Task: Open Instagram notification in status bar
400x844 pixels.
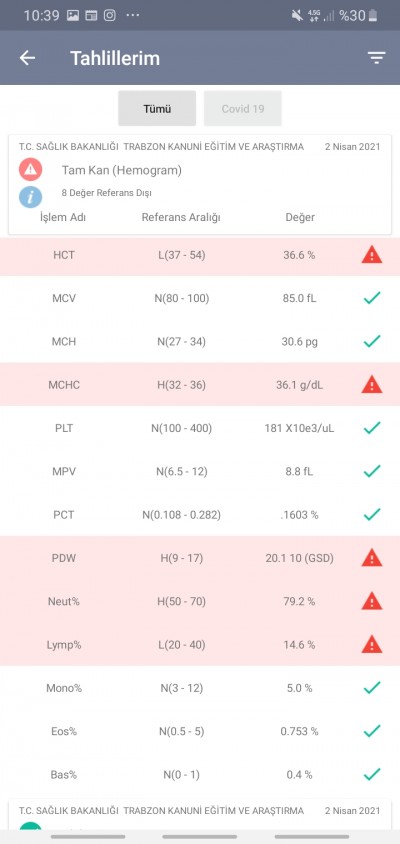Action: point(110,16)
